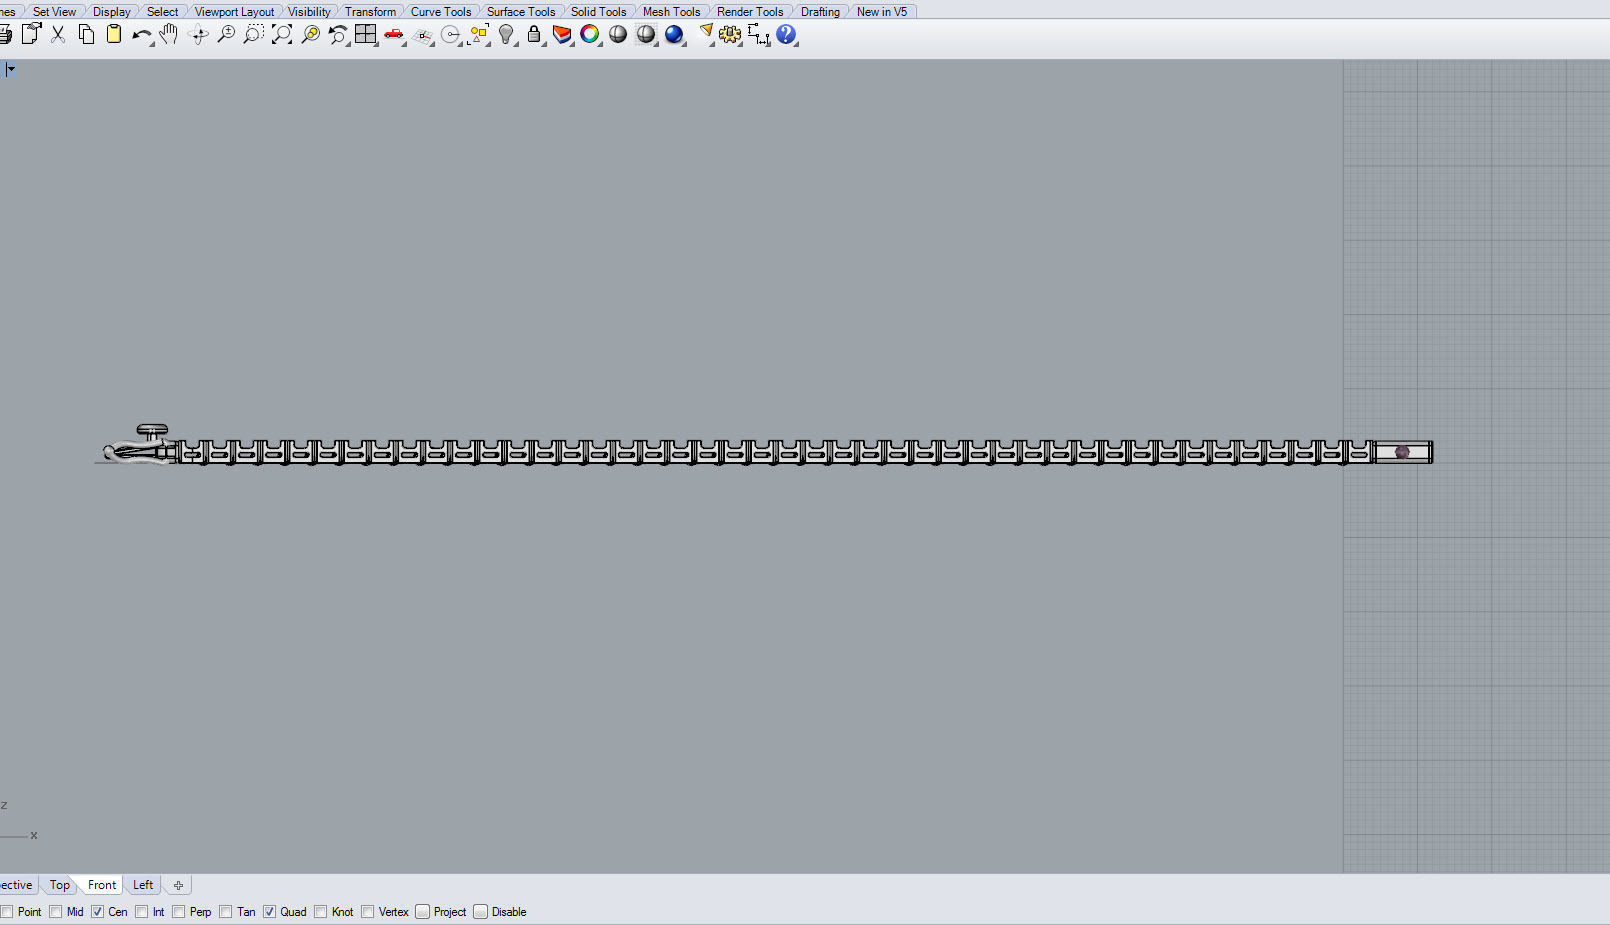Click the Hide Objects lightbulb icon

pos(507,35)
